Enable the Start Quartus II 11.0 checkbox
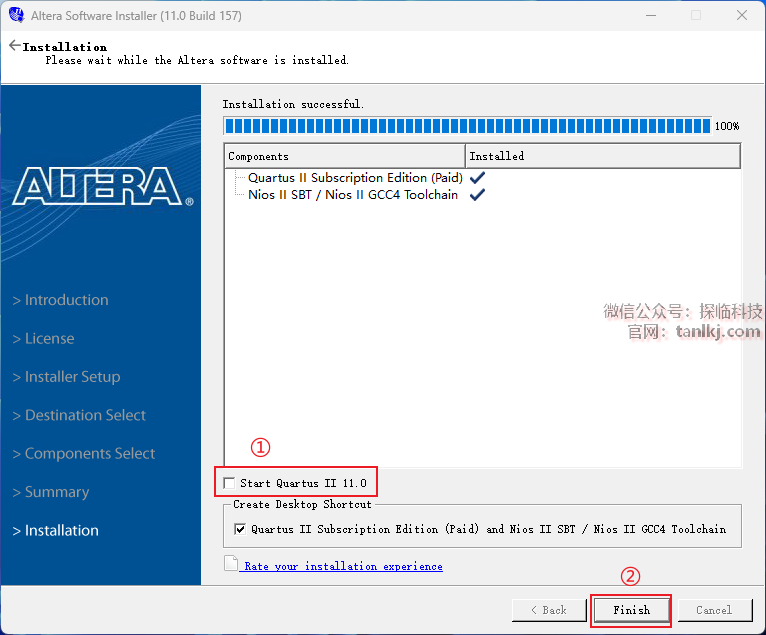Image resolution: width=766 pixels, height=635 pixels. 230,484
